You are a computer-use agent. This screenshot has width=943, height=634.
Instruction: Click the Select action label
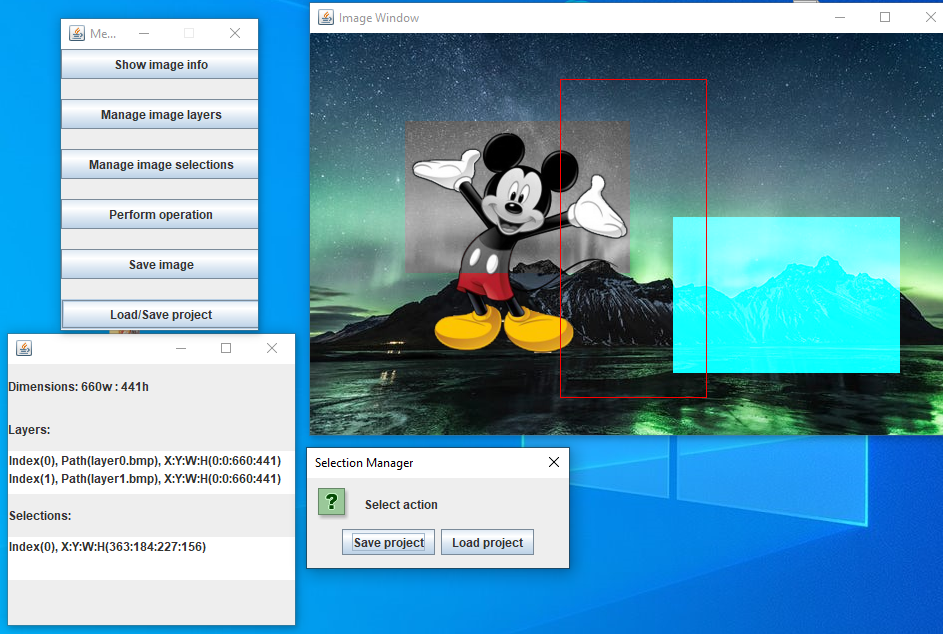[x=401, y=505]
